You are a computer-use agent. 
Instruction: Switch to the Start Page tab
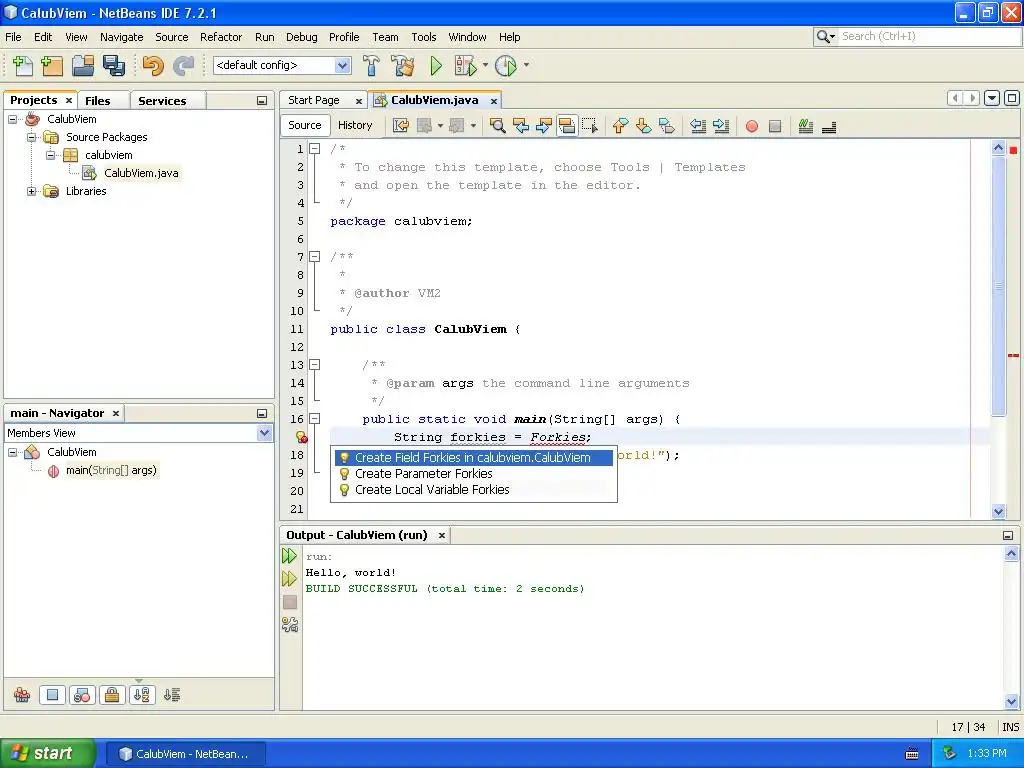click(314, 101)
